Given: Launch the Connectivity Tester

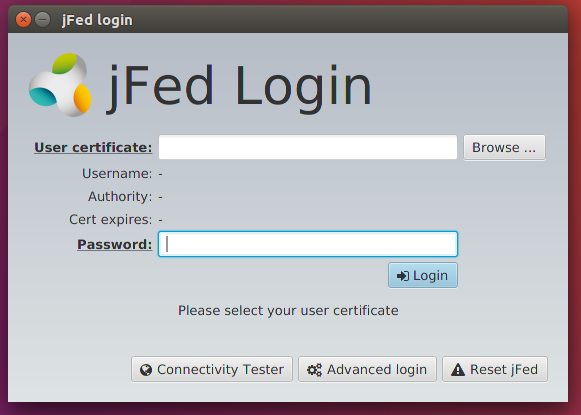Looking at the screenshot, I should tap(212, 369).
